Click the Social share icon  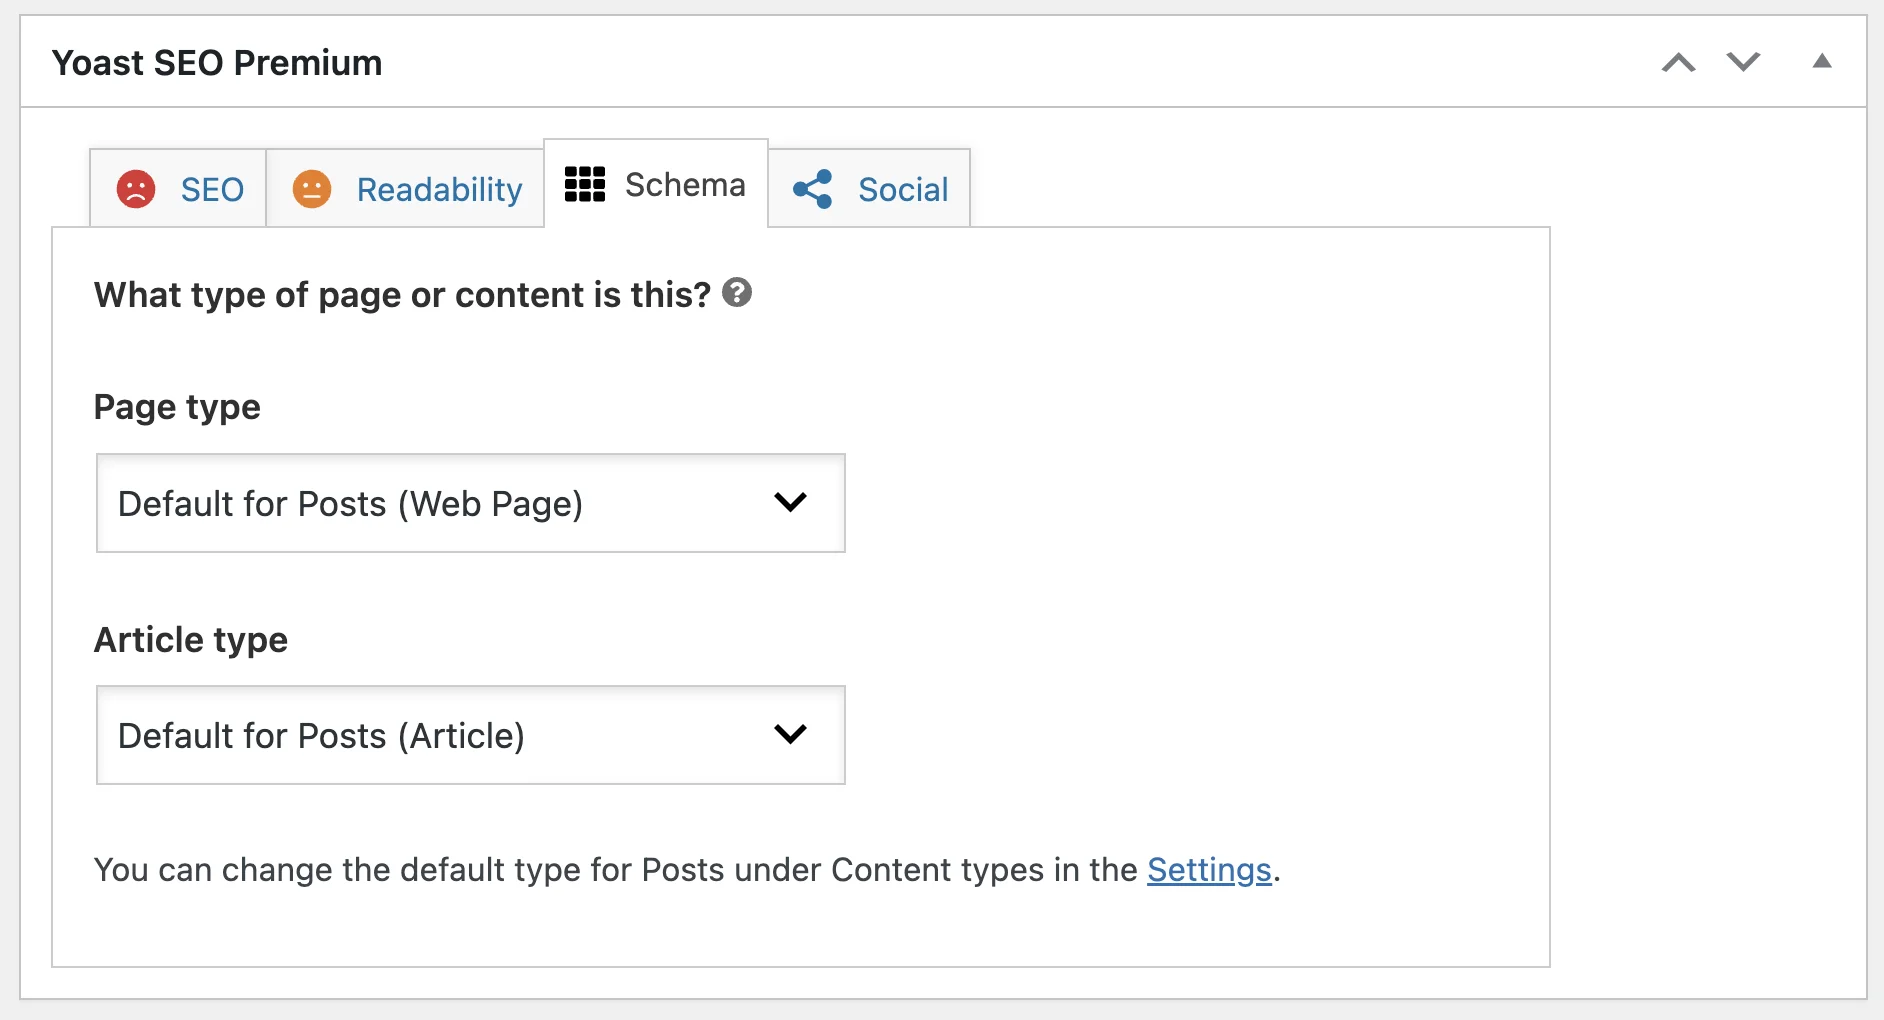tap(812, 189)
